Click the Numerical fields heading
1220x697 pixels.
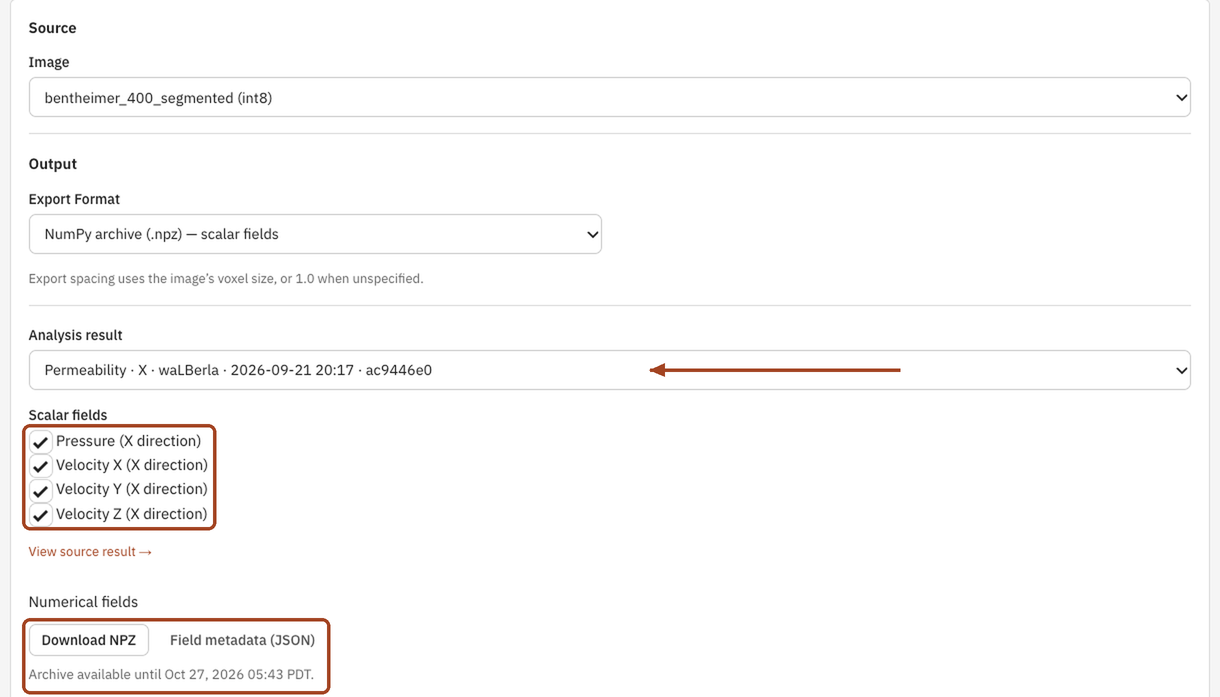[x=83, y=602]
